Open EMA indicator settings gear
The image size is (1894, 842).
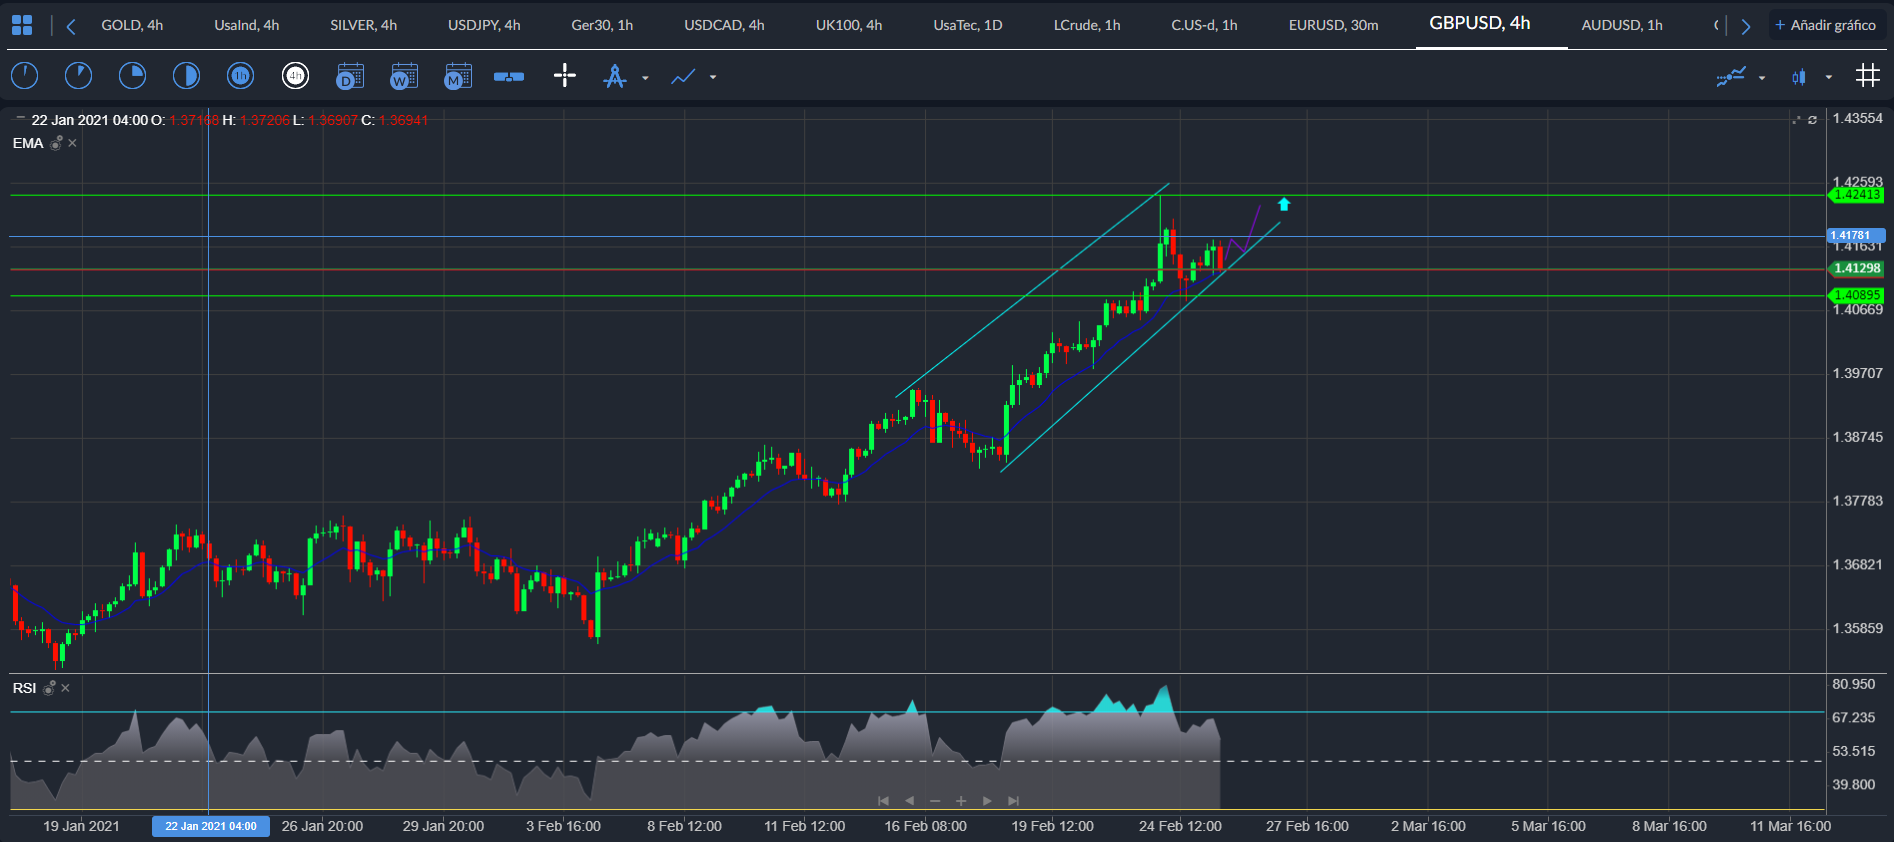pyautogui.click(x=57, y=143)
